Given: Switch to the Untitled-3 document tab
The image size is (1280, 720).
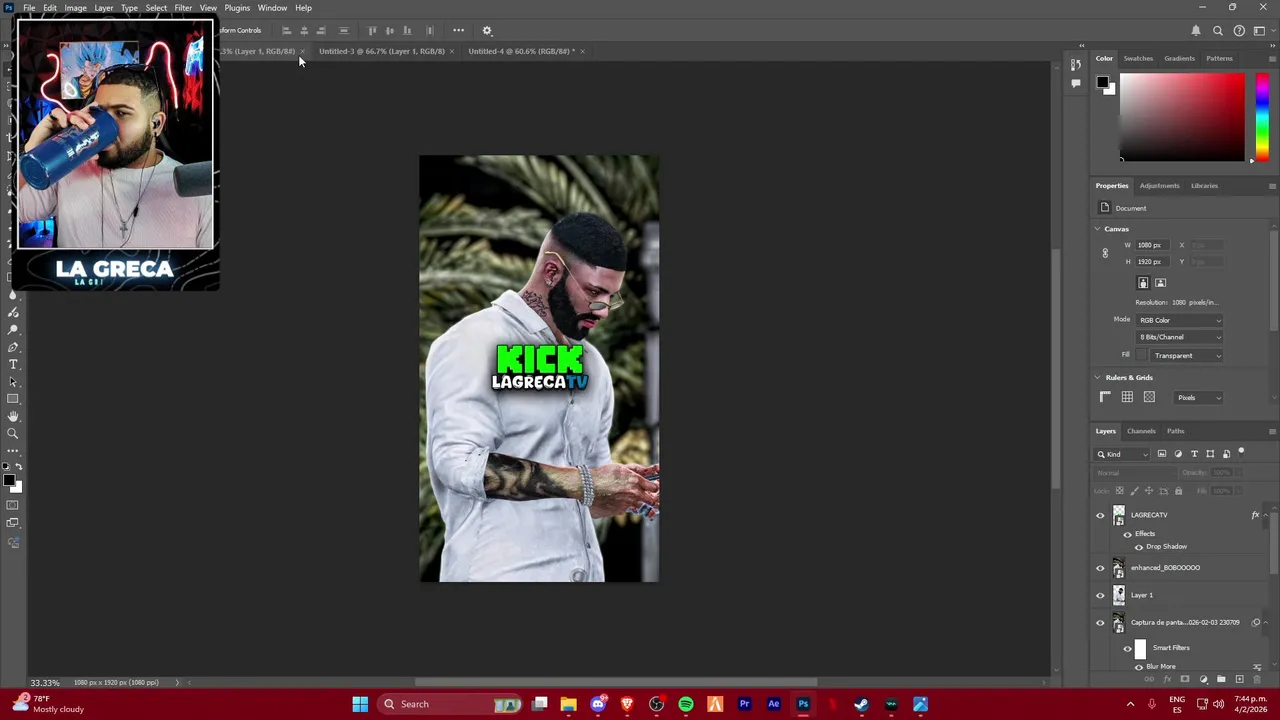Looking at the screenshot, I should [382, 51].
